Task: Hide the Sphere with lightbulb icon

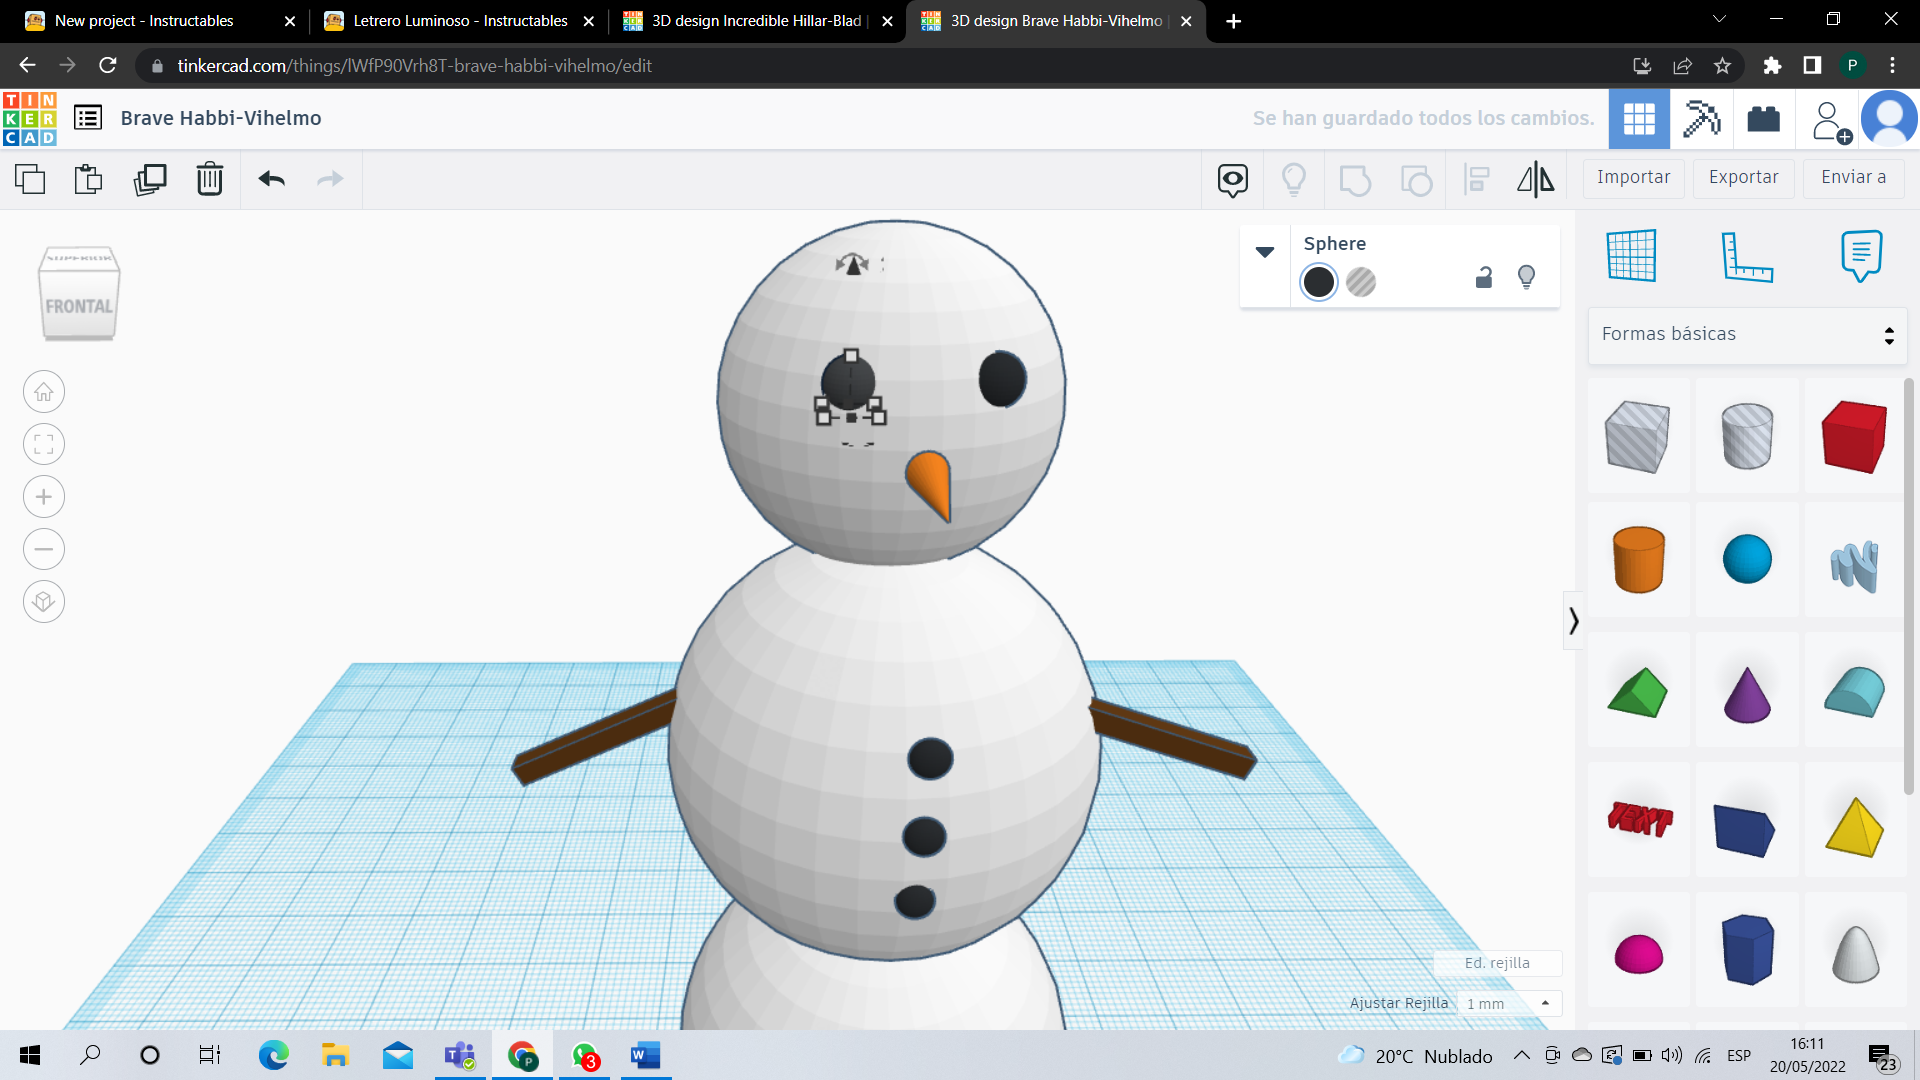Action: (1526, 277)
